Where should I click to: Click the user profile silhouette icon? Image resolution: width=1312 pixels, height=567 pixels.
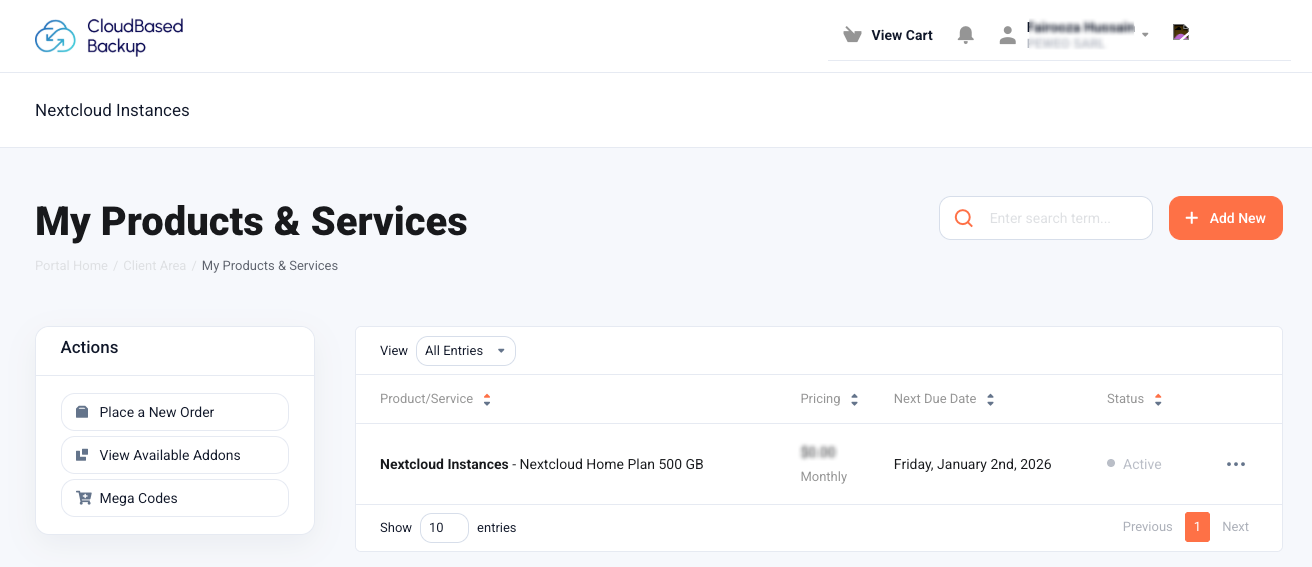[x=1007, y=35]
